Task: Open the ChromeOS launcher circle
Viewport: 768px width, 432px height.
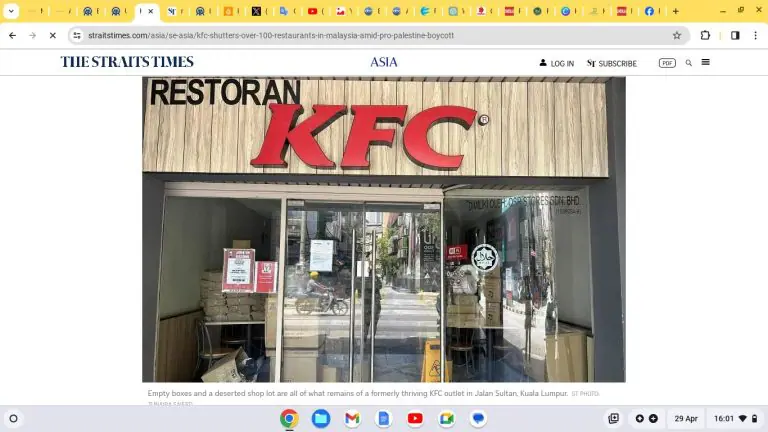Action: (13, 418)
